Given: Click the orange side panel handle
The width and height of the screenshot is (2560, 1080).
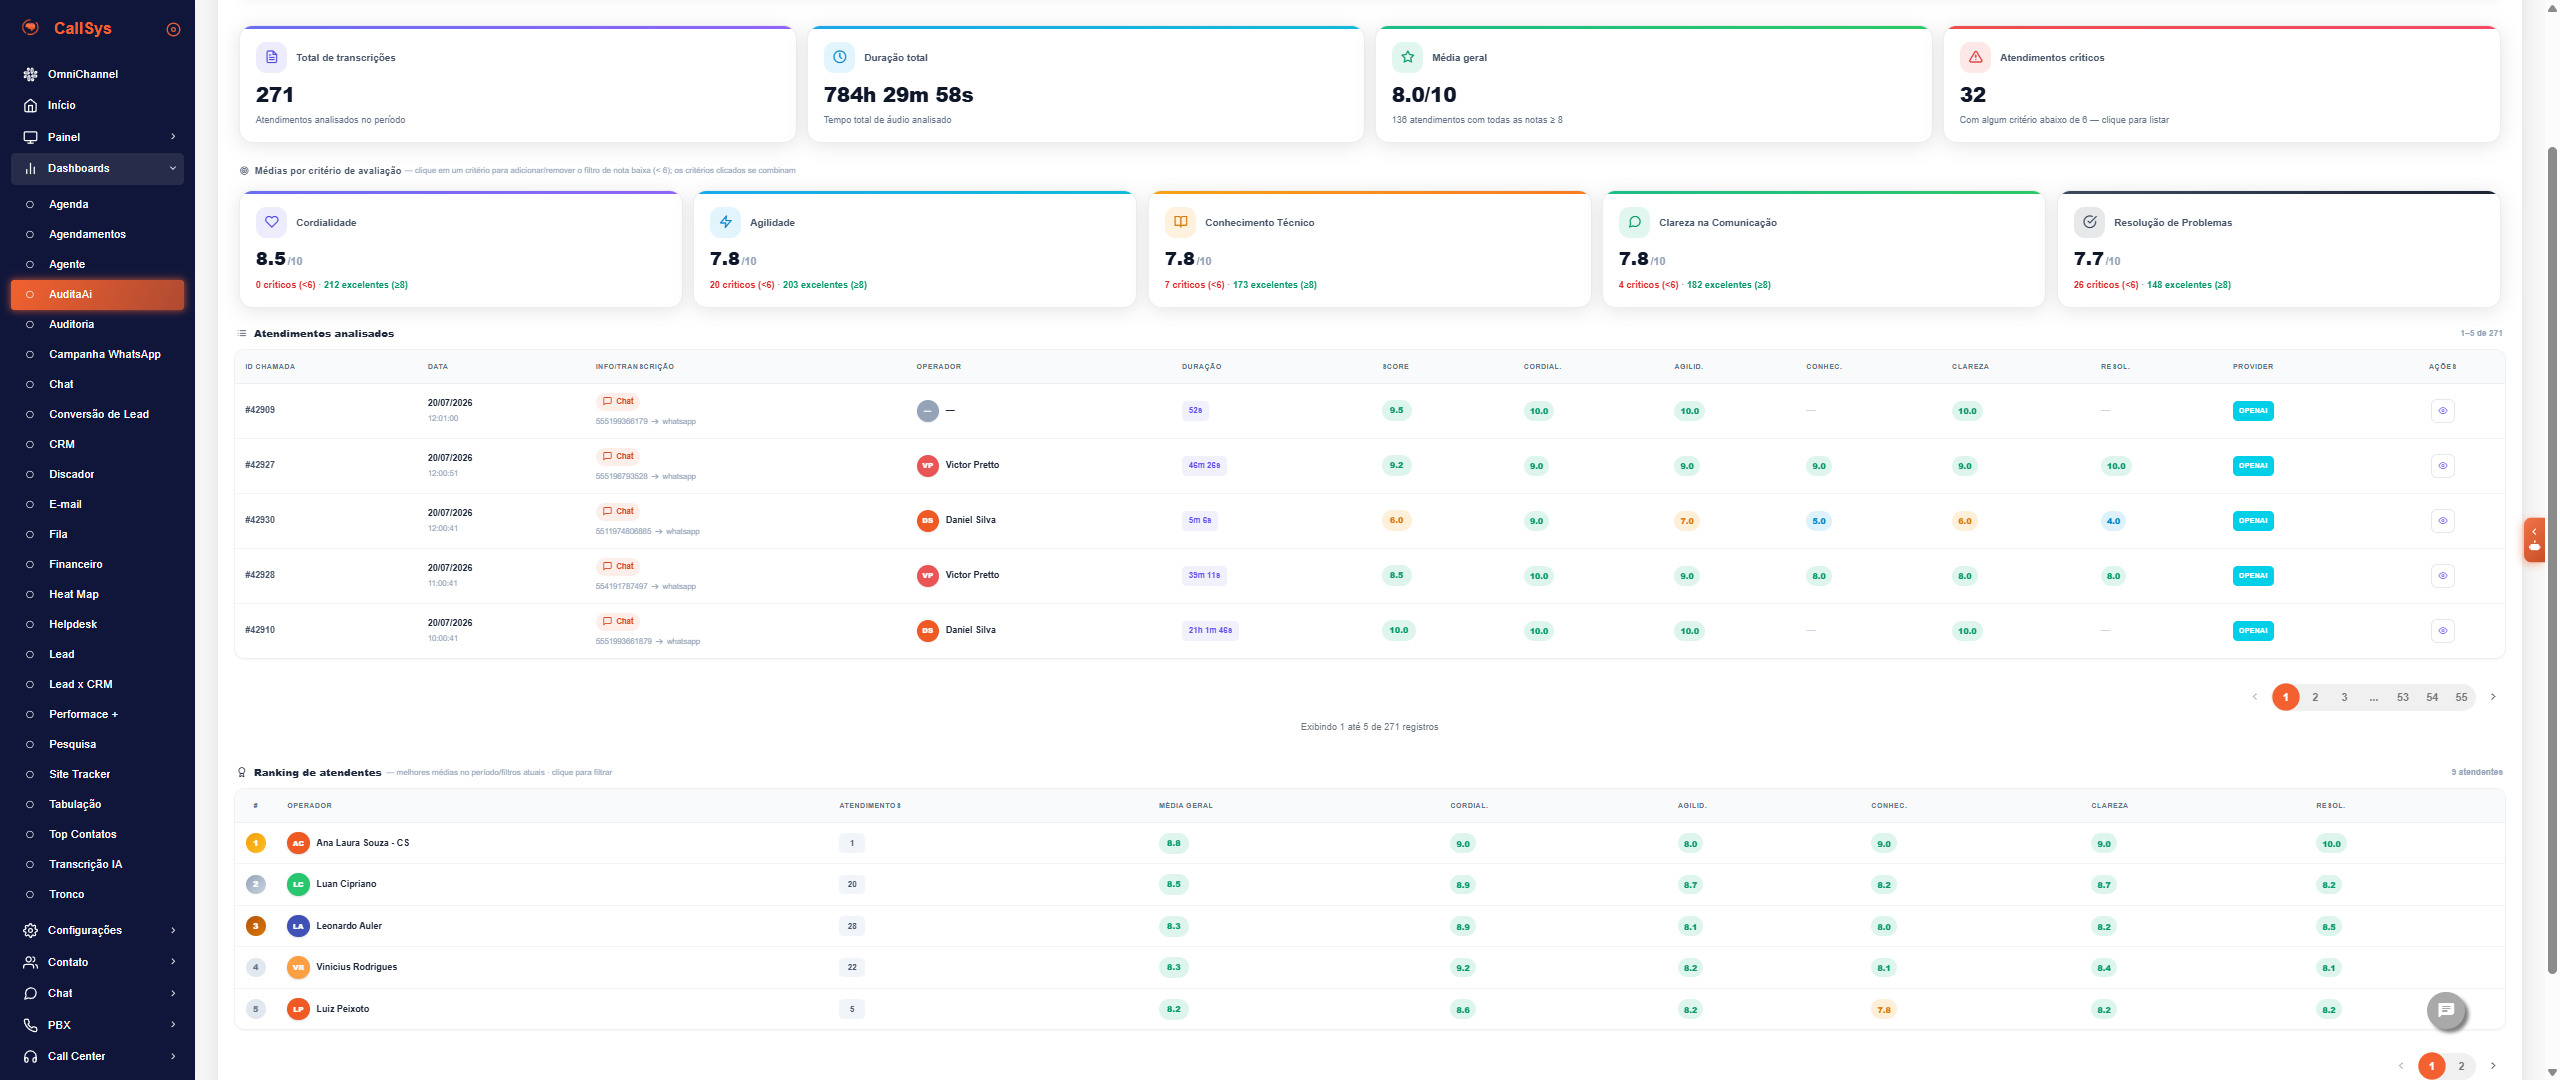Looking at the screenshot, I should point(2534,540).
